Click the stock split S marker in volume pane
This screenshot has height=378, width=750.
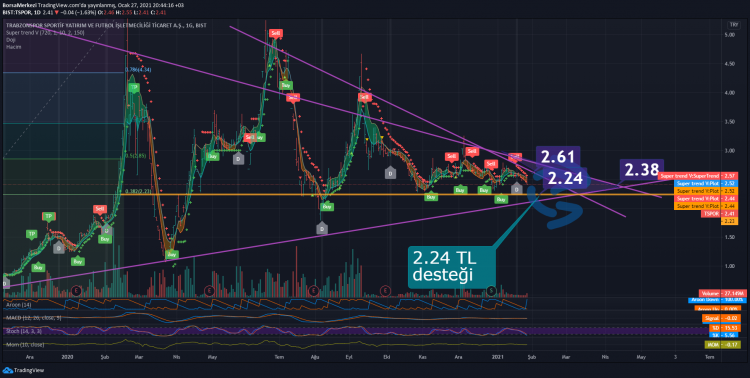(491, 290)
